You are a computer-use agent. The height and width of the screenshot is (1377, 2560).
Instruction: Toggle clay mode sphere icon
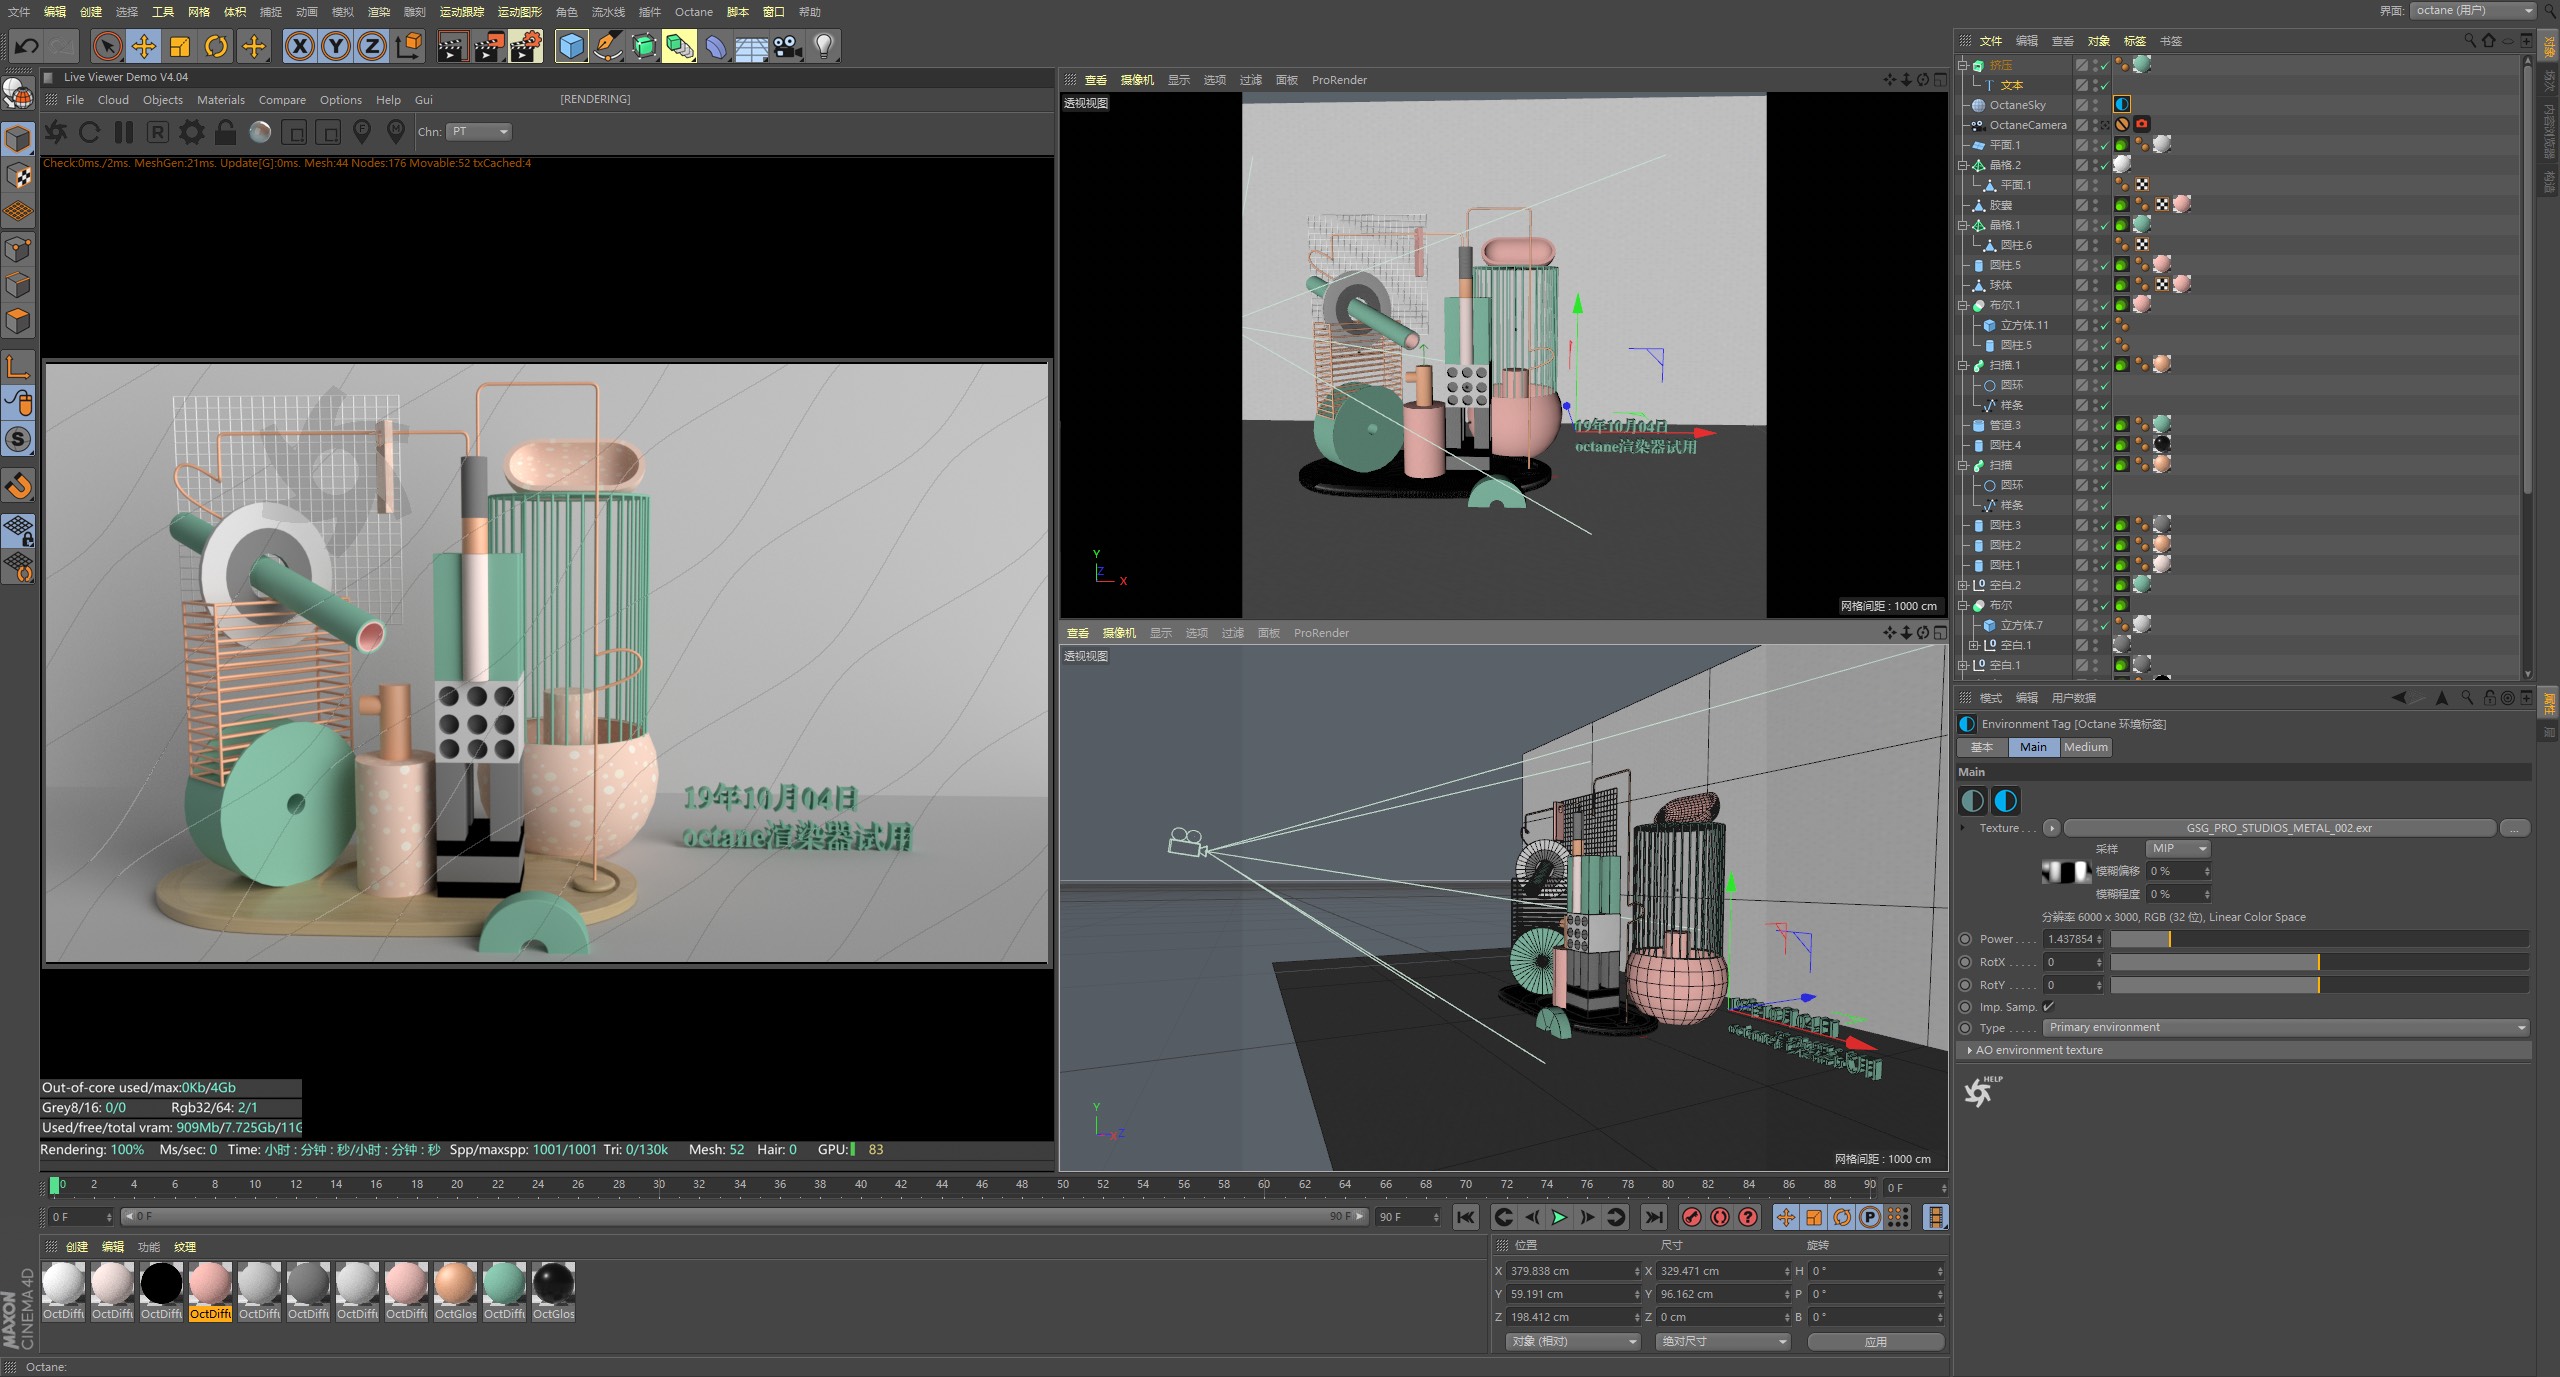(x=260, y=132)
